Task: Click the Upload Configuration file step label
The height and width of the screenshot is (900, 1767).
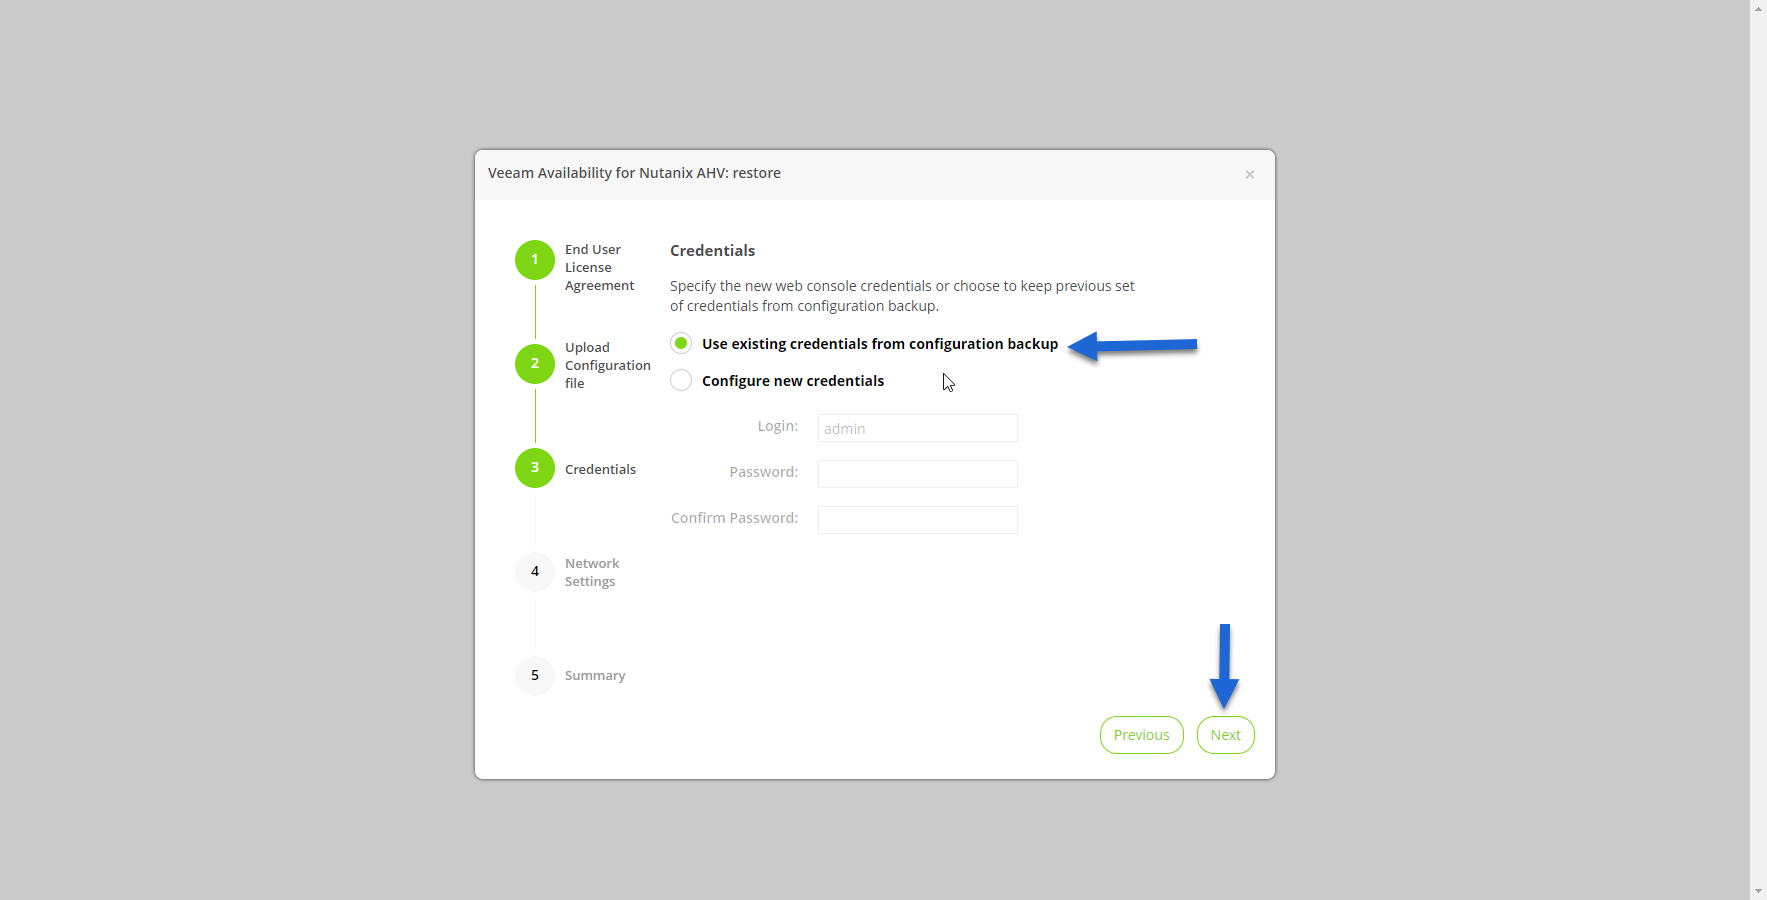Action: coord(607,366)
